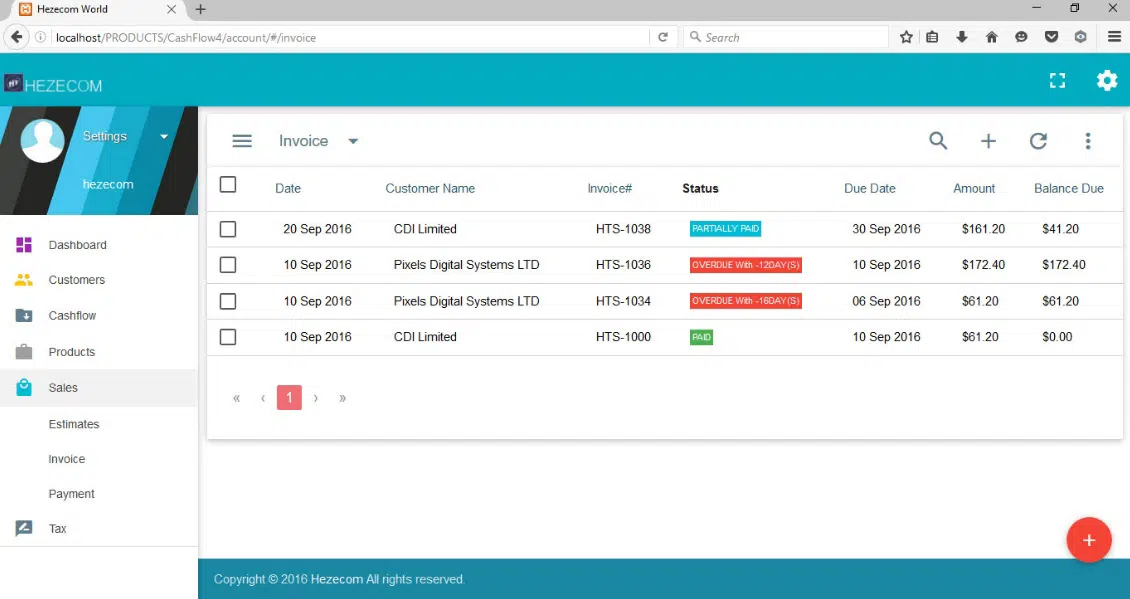Click the plus icon in invoice toolbar
Screen dimensions: 1130x599
coord(988,141)
